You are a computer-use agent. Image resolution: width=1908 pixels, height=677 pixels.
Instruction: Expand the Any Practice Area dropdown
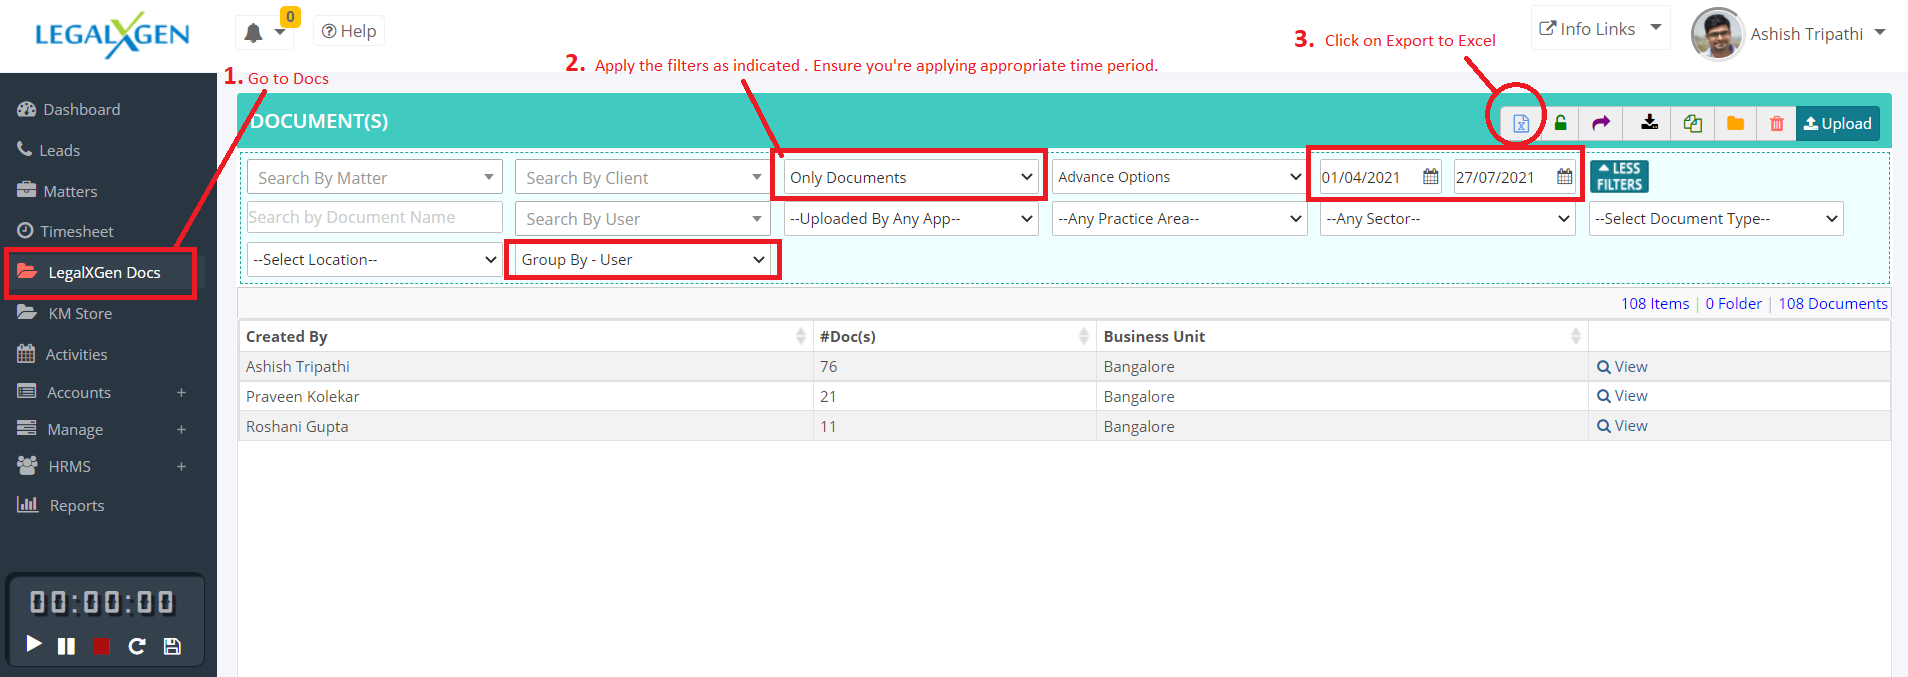coord(1179,219)
